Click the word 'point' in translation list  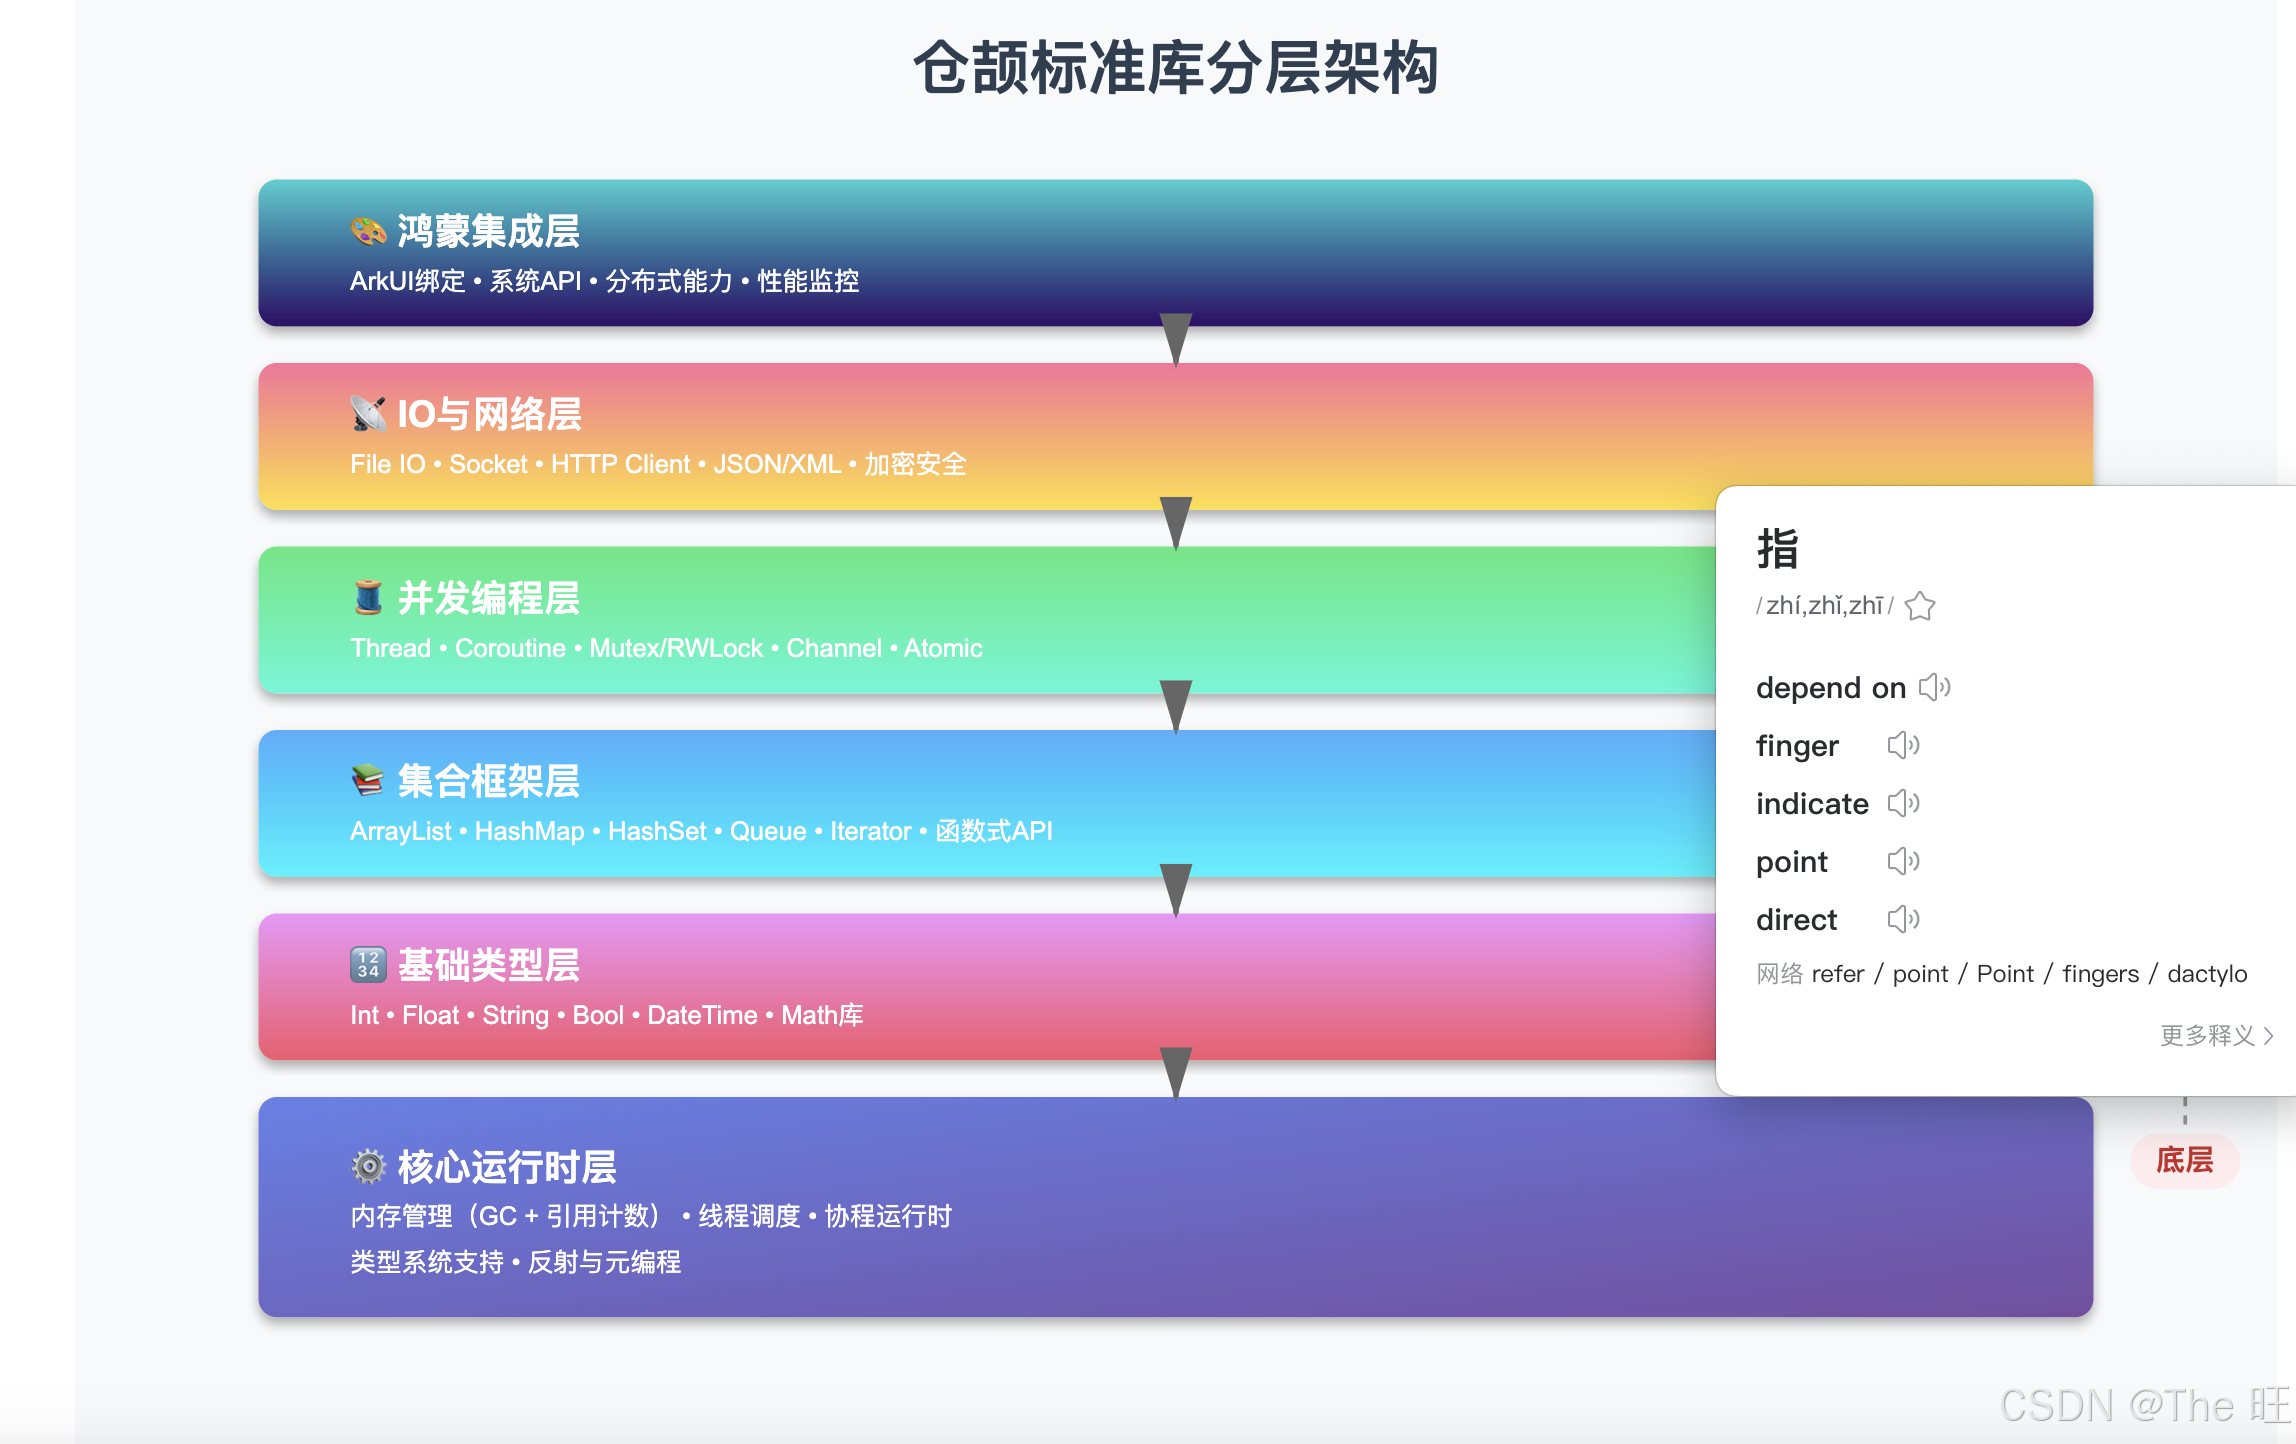tap(1792, 861)
